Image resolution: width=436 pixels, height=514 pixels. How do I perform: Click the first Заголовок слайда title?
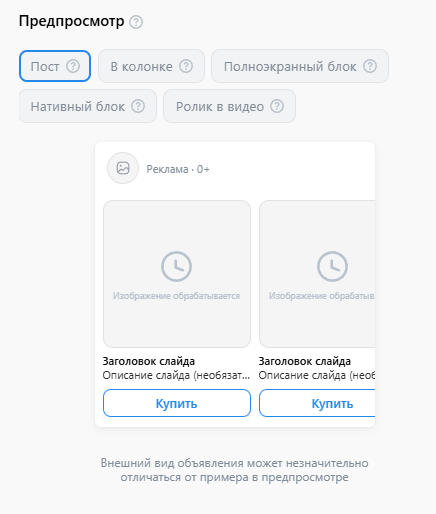149,361
